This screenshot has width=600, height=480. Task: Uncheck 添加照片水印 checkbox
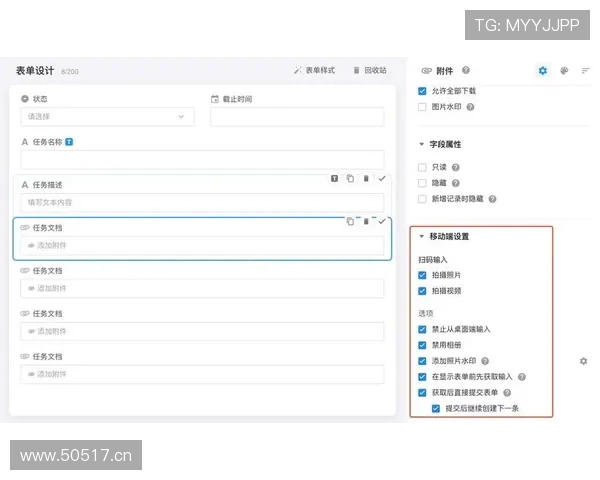(422, 361)
